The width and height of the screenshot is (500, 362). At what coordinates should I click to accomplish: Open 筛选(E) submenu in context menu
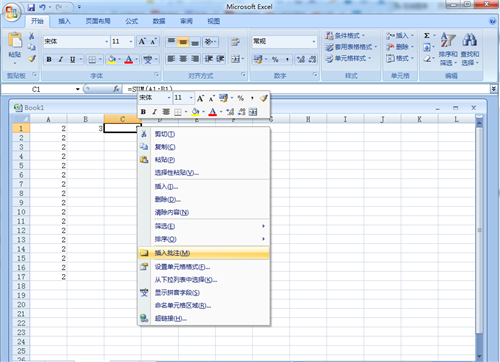pyautogui.click(x=203, y=226)
